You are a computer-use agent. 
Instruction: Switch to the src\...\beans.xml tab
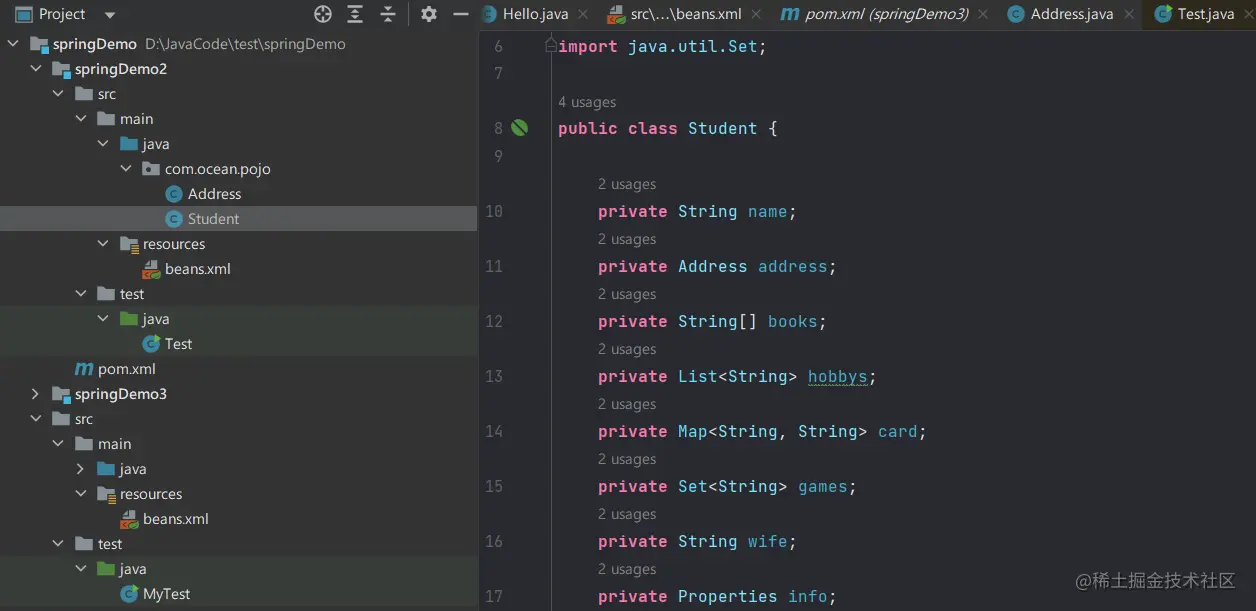coord(686,14)
